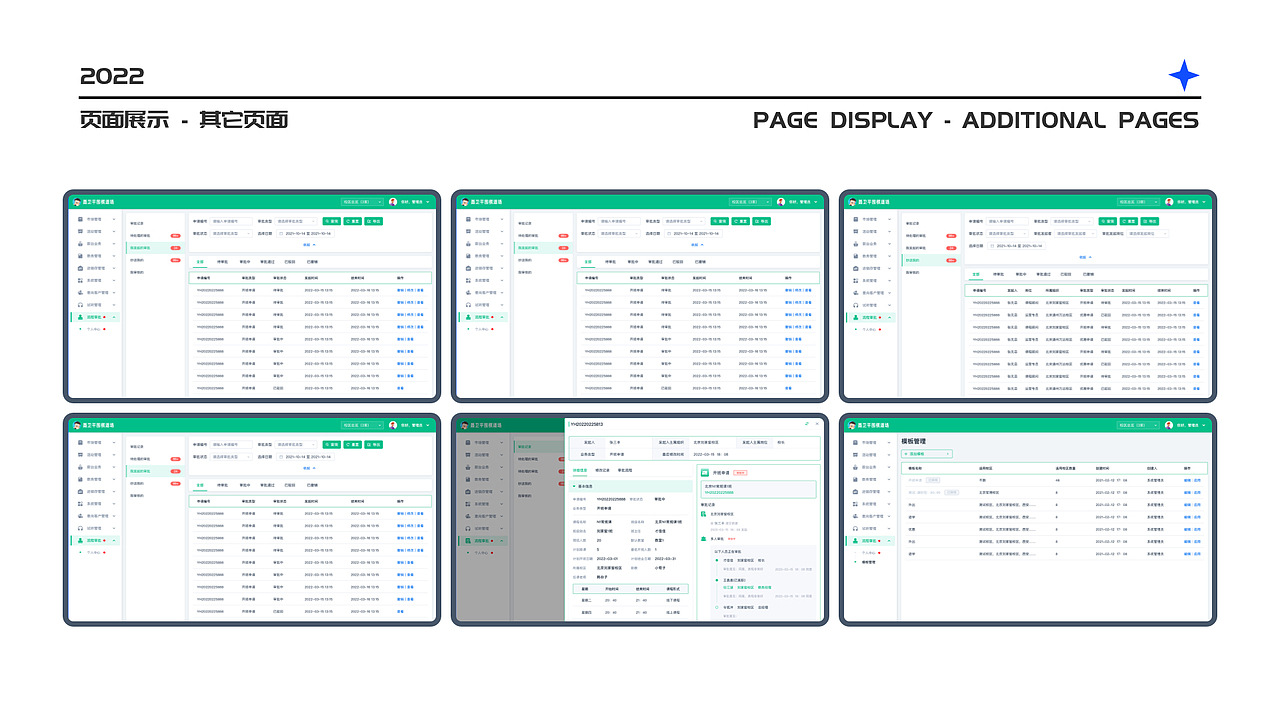Click 导出 export button in top-left screenshot

[x=373, y=221]
